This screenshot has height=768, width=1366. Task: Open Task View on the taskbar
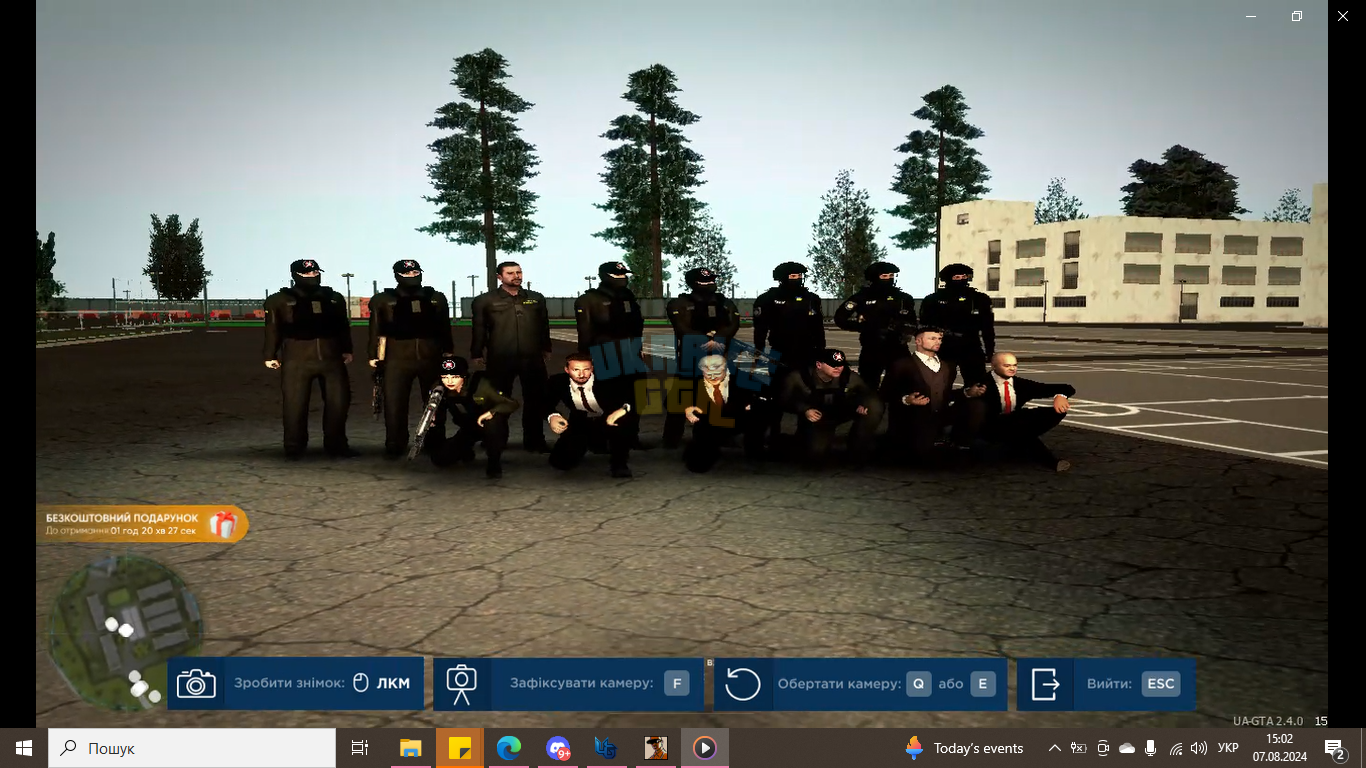[360, 748]
